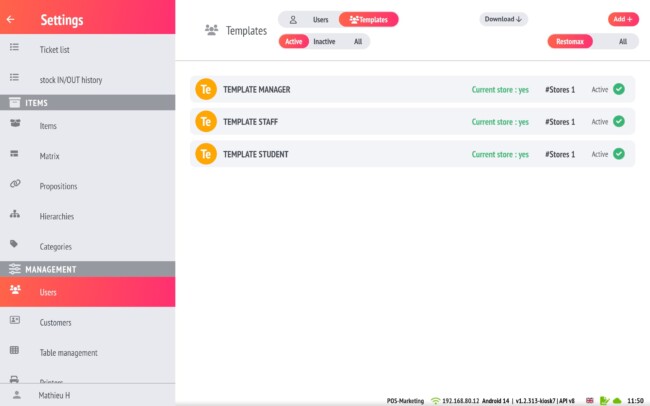Viewport: 650px width, 406px height.
Task: Click the stock IN/OUT history icon
Action: click(x=15, y=77)
